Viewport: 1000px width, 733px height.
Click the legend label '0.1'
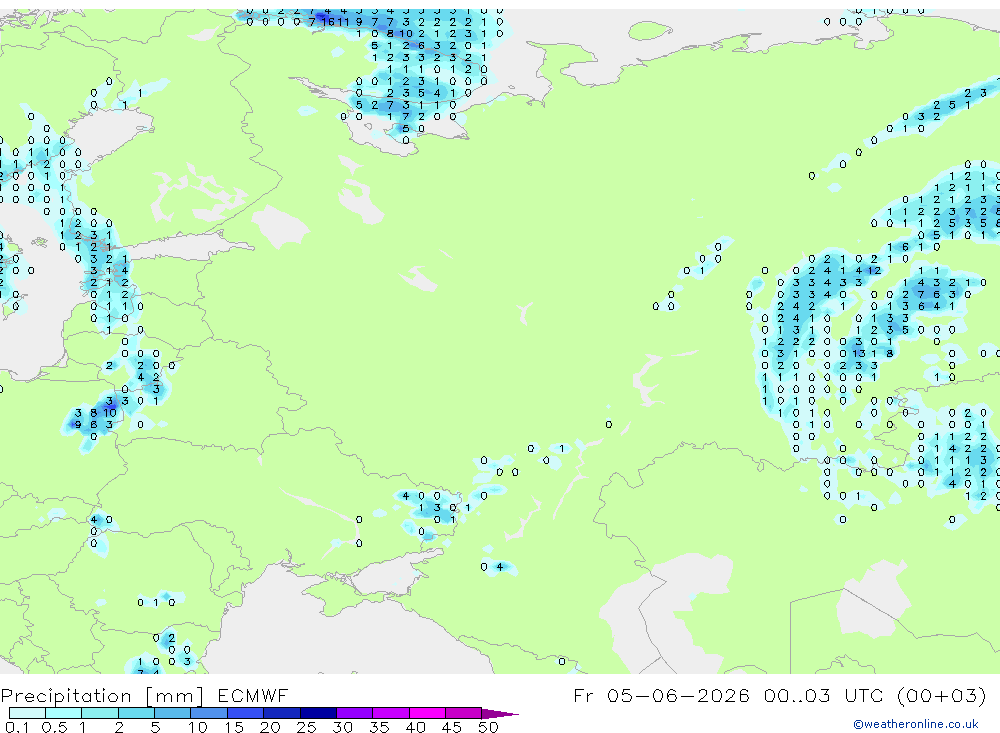pyautogui.click(x=17, y=727)
